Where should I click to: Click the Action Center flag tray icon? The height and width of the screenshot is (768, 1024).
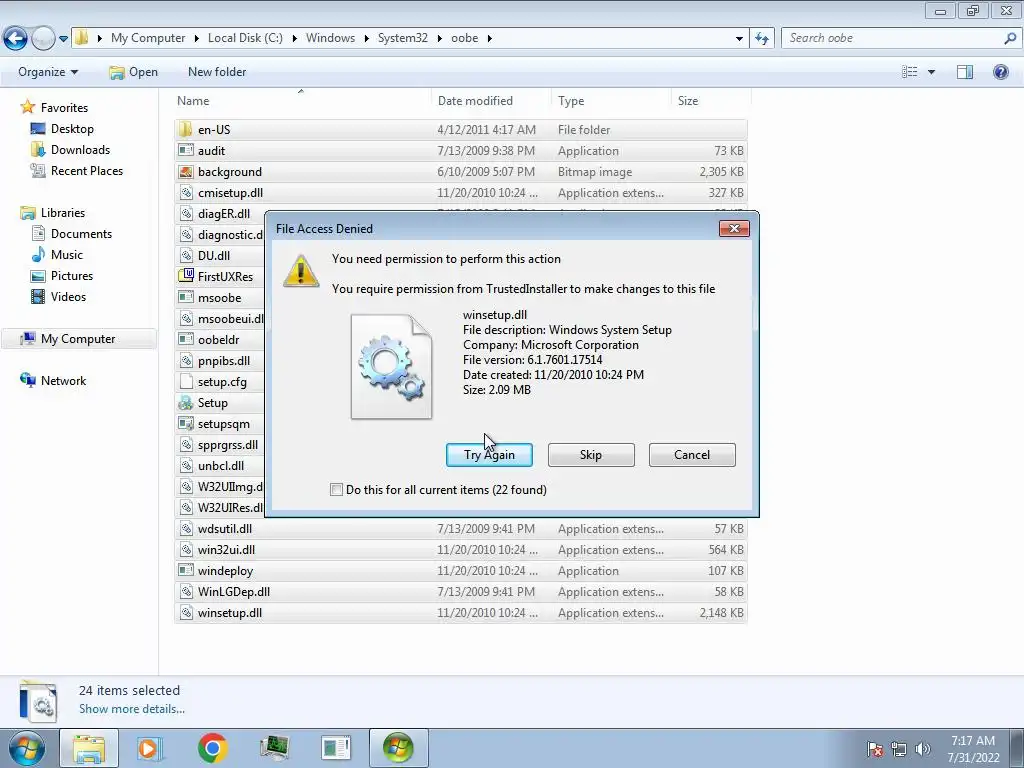pos(875,749)
